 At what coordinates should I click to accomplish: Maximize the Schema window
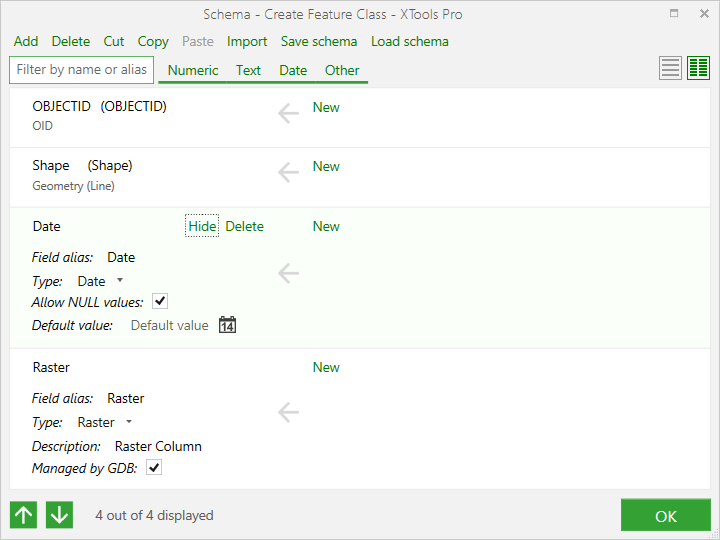674,13
